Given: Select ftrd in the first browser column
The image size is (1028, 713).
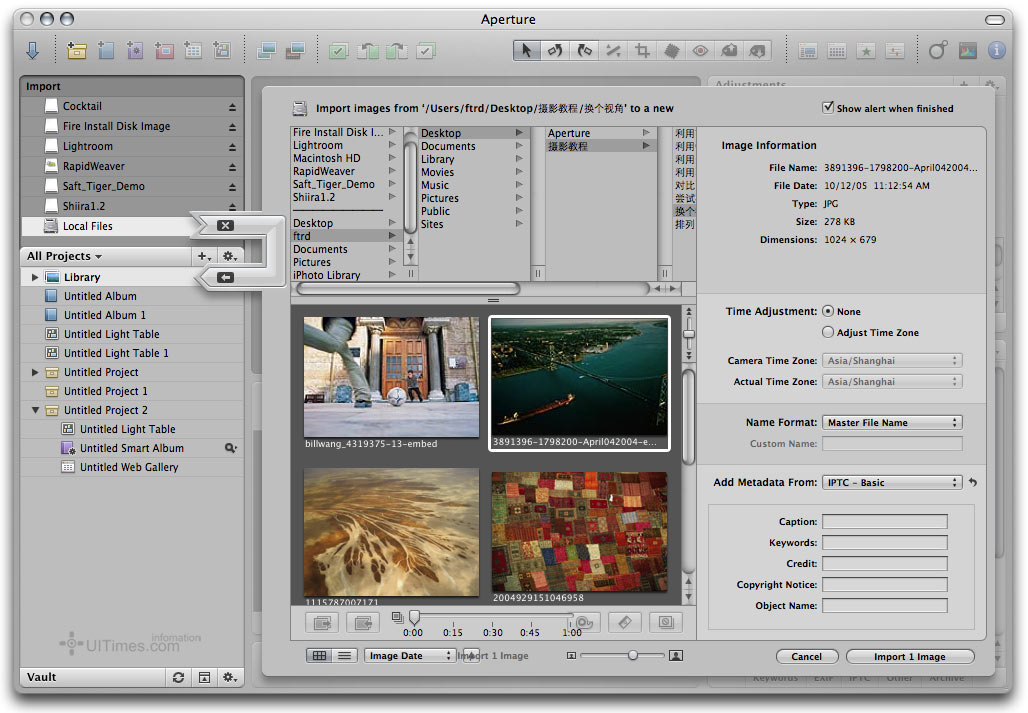Looking at the screenshot, I should tap(346, 236).
